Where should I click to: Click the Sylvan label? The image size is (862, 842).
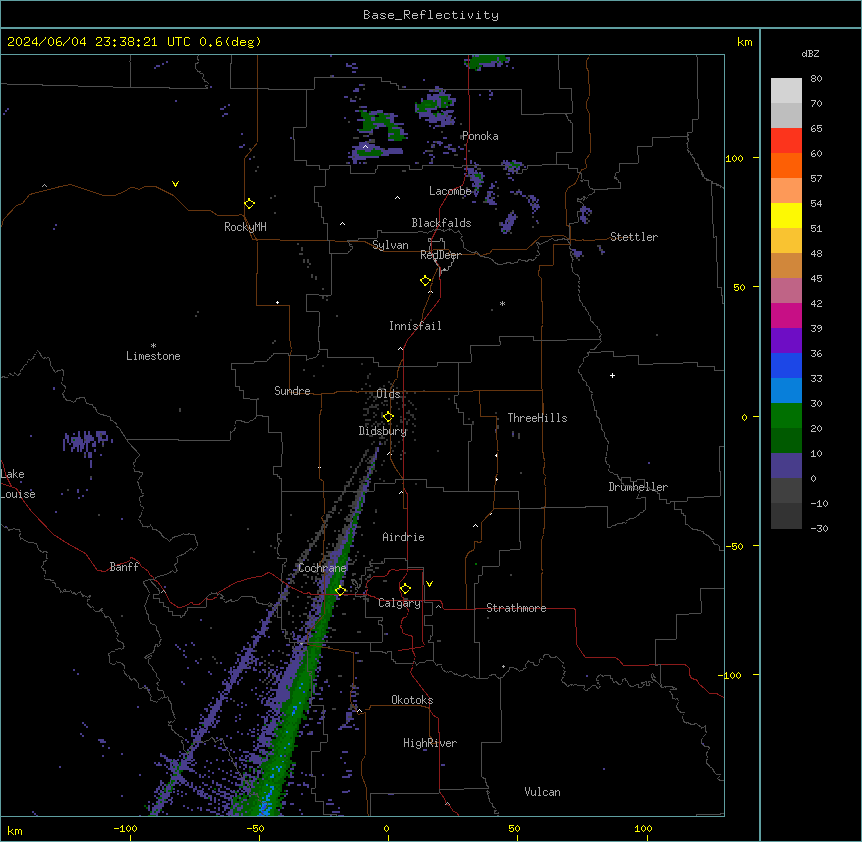[x=390, y=245]
